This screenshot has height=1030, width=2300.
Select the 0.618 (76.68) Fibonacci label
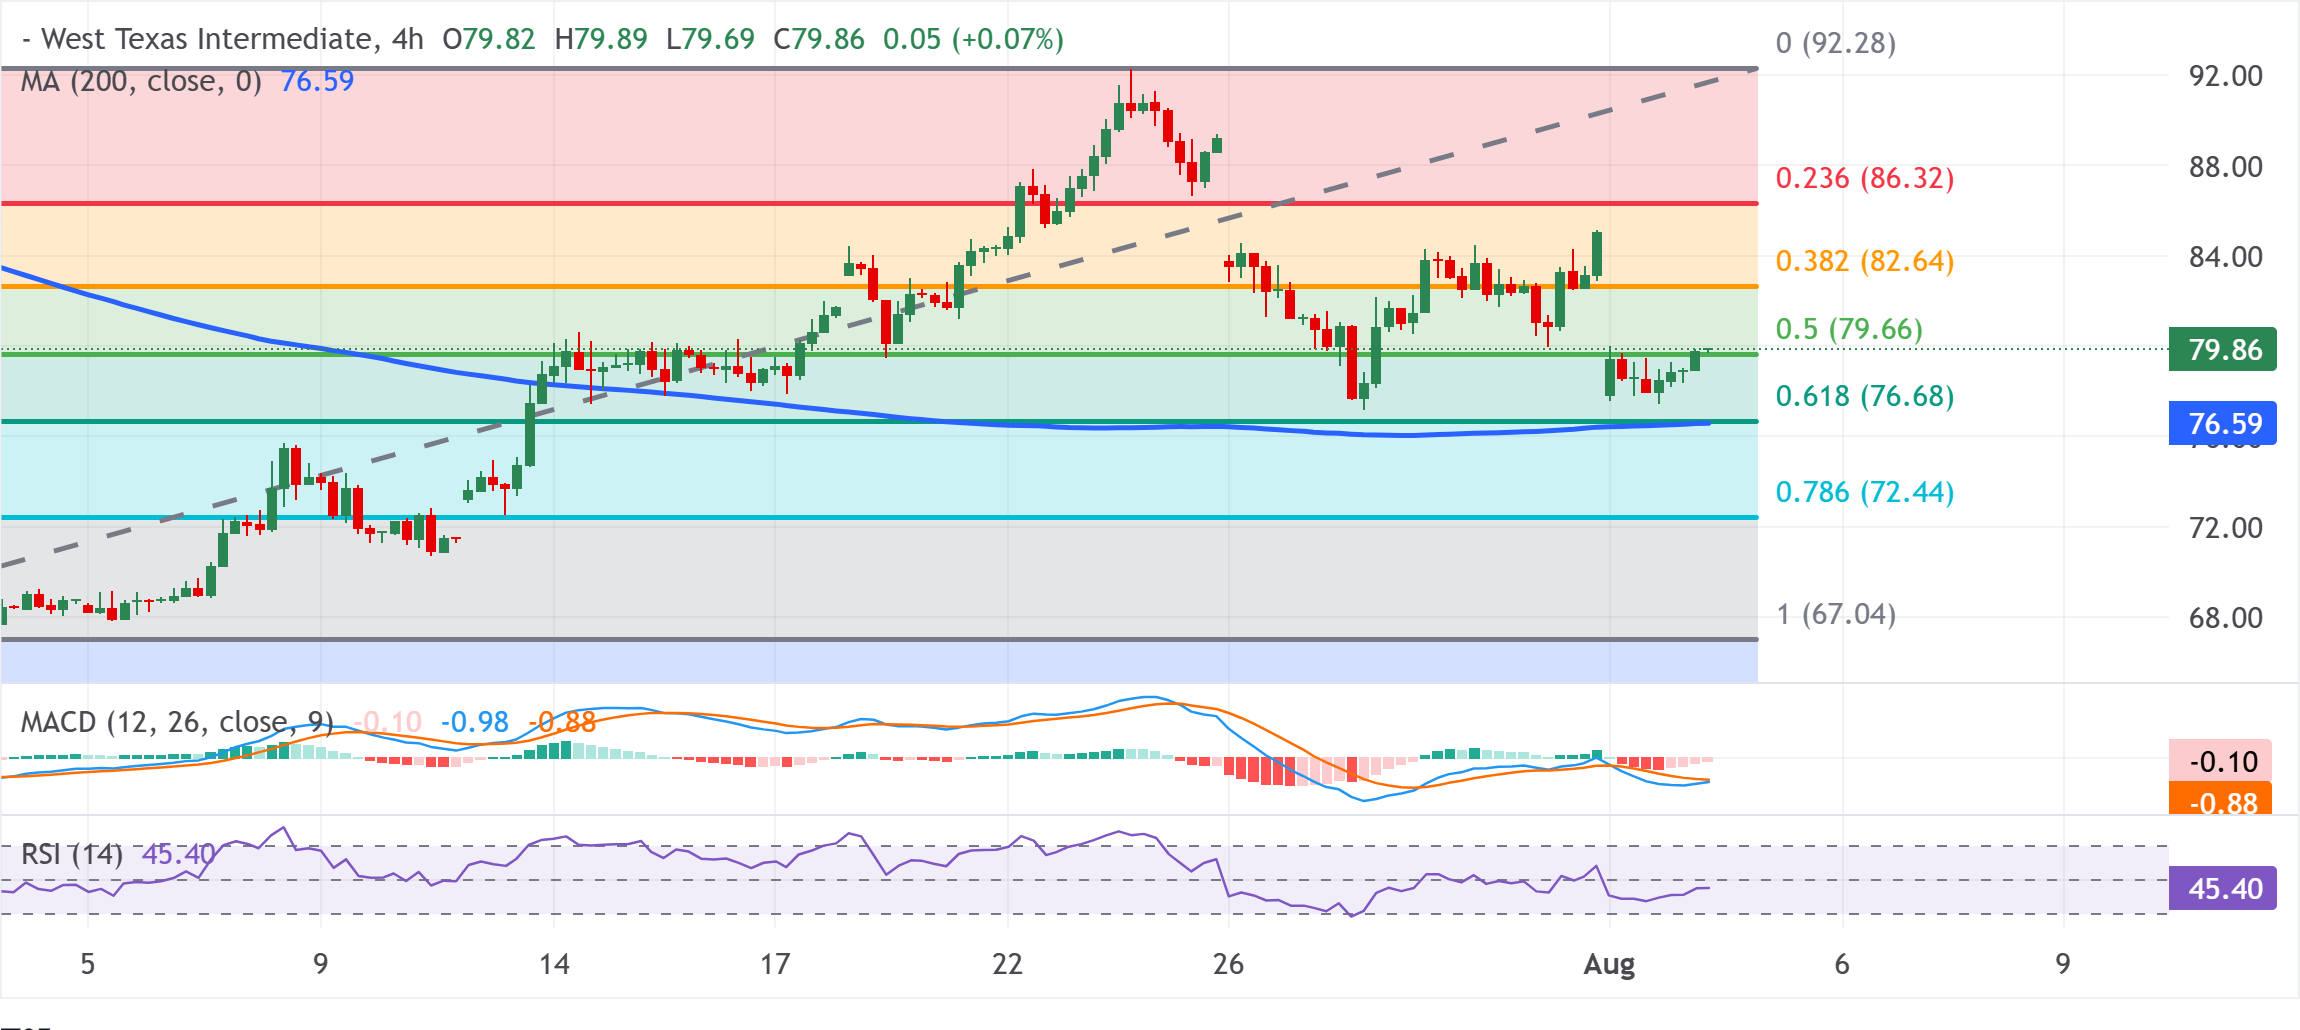pyautogui.click(x=1865, y=396)
